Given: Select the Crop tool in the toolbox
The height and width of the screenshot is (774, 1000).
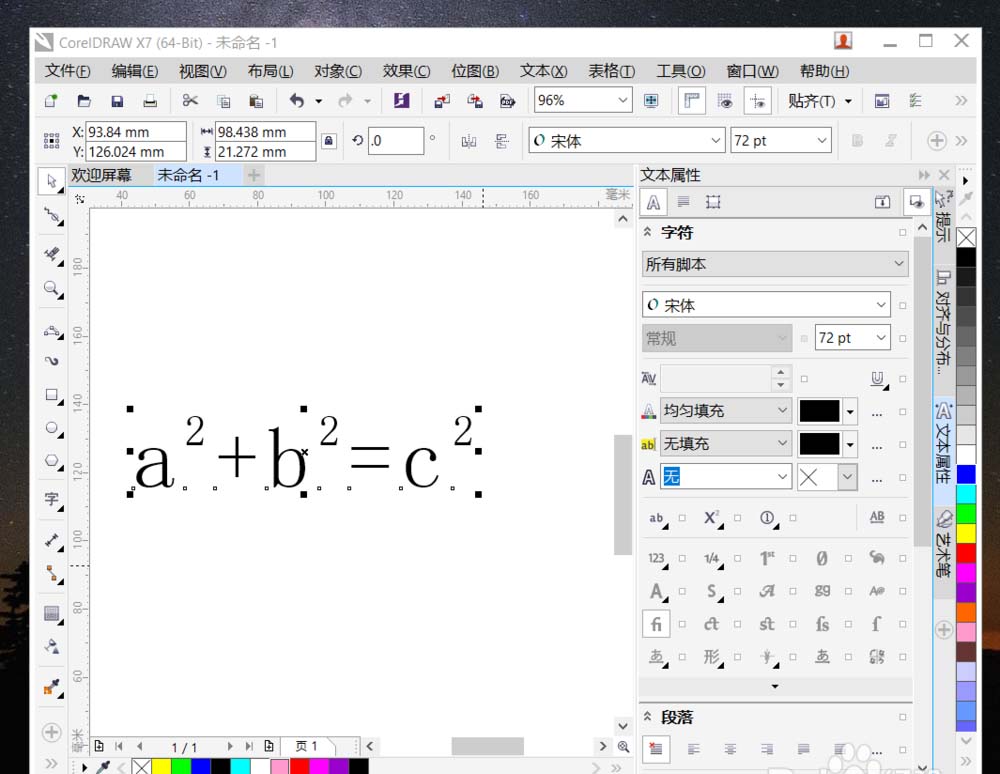Looking at the screenshot, I should pos(52,255).
